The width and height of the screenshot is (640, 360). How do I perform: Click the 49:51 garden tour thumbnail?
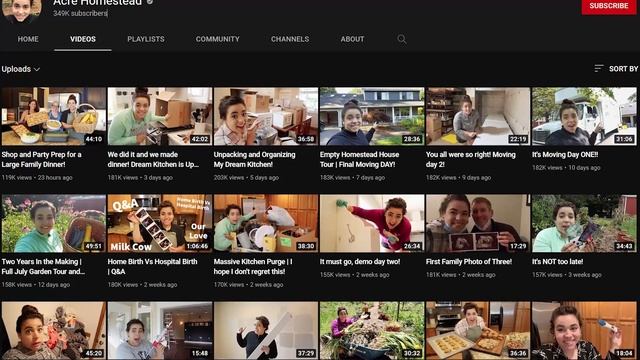click(x=53, y=223)
